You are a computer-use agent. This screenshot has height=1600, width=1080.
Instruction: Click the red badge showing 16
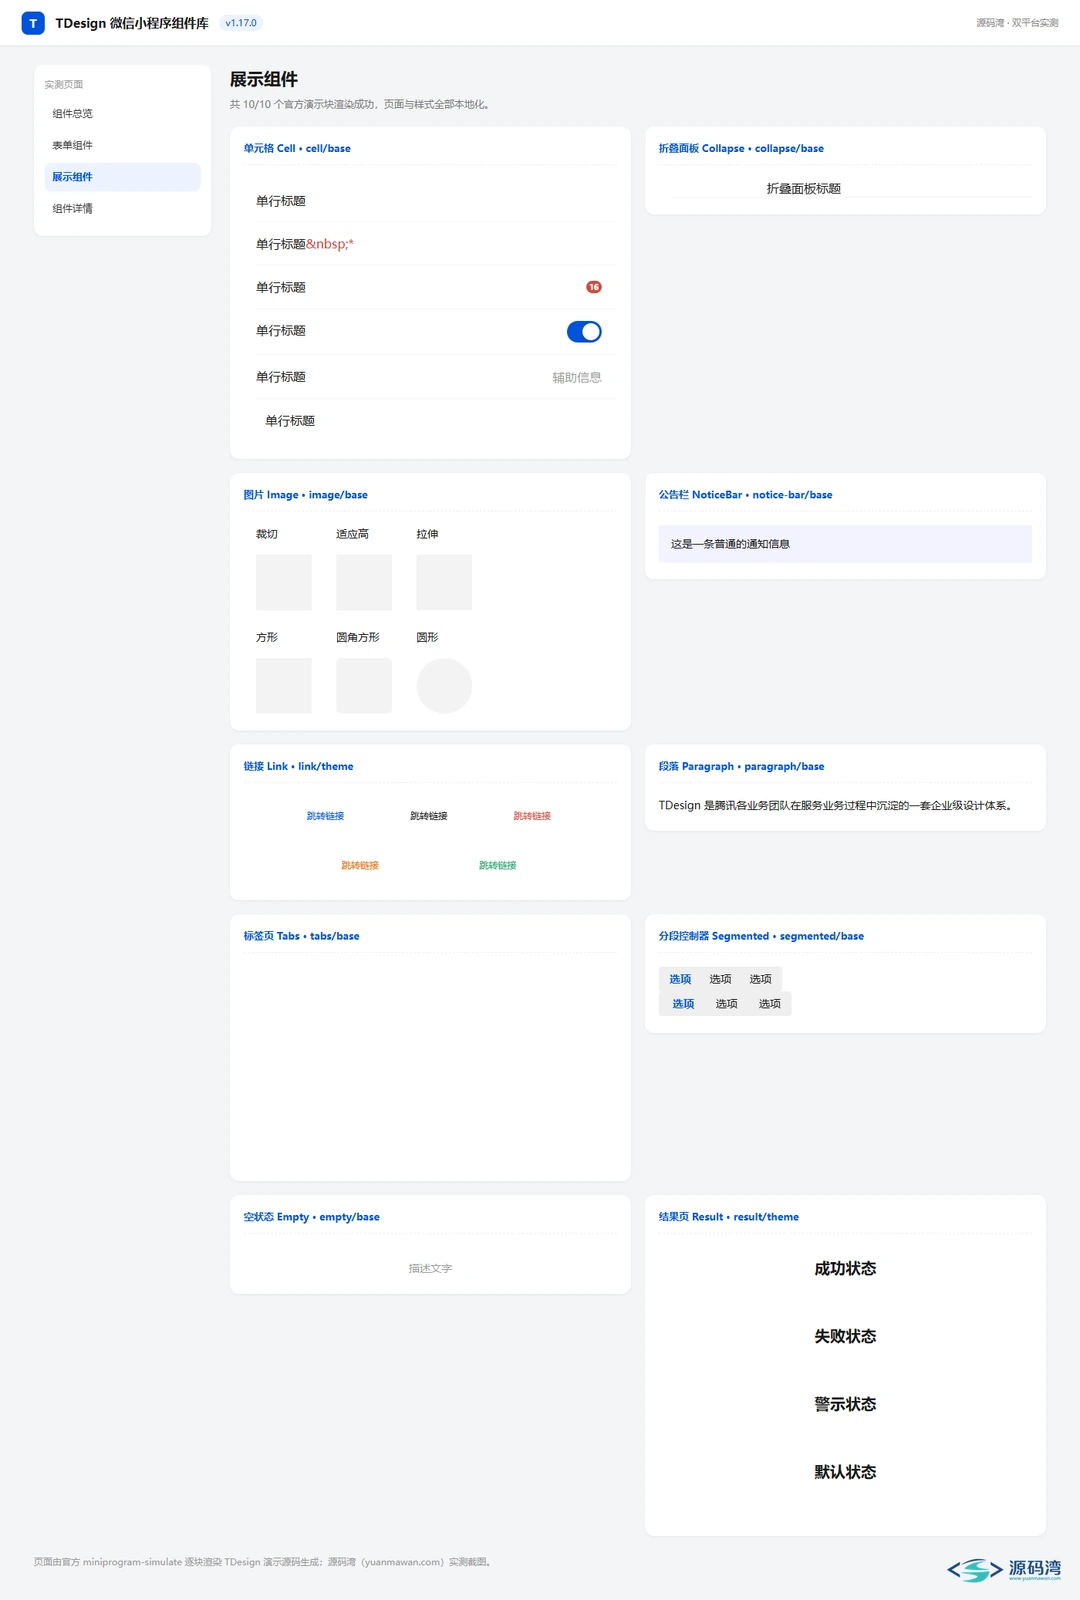[594, 287]
